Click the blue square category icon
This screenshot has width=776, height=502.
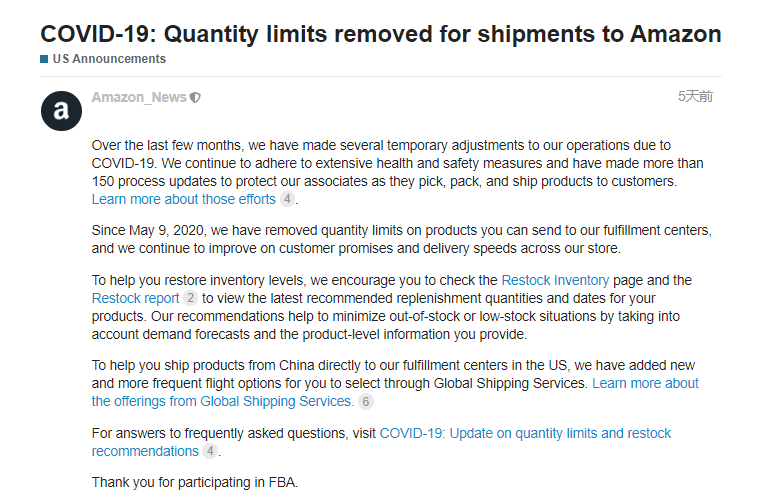click(44, 59)
